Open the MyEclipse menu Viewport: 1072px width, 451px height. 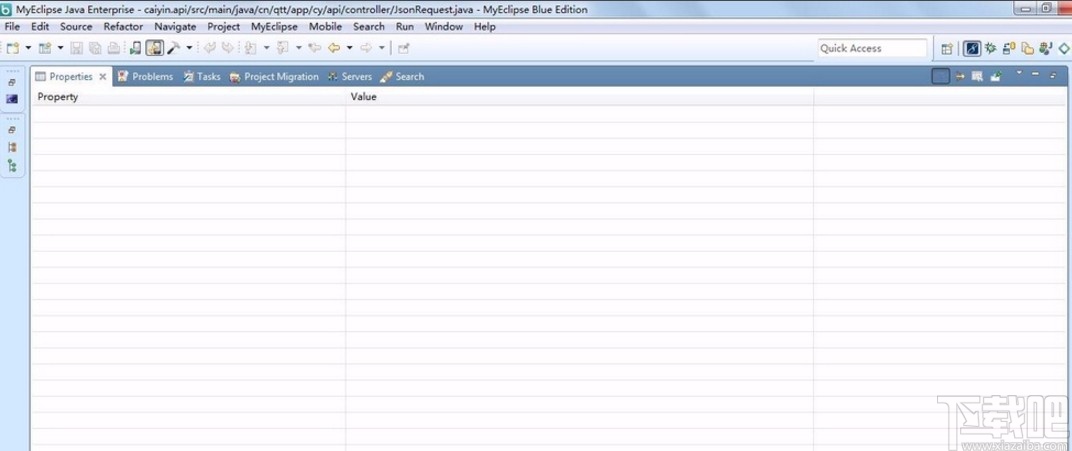274,27
